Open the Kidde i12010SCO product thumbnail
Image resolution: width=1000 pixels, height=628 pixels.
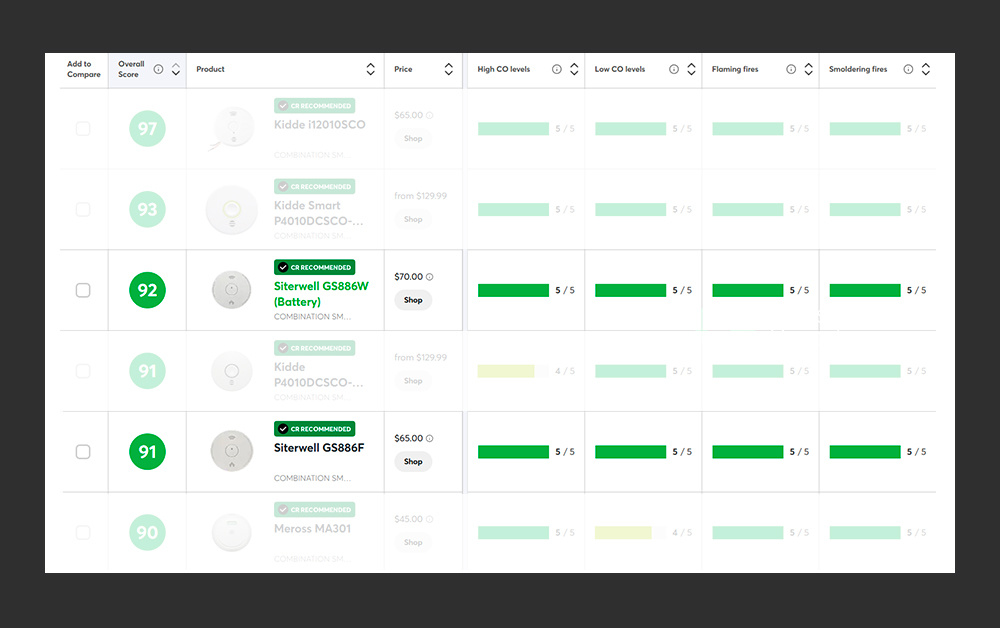tap(231, 128)
